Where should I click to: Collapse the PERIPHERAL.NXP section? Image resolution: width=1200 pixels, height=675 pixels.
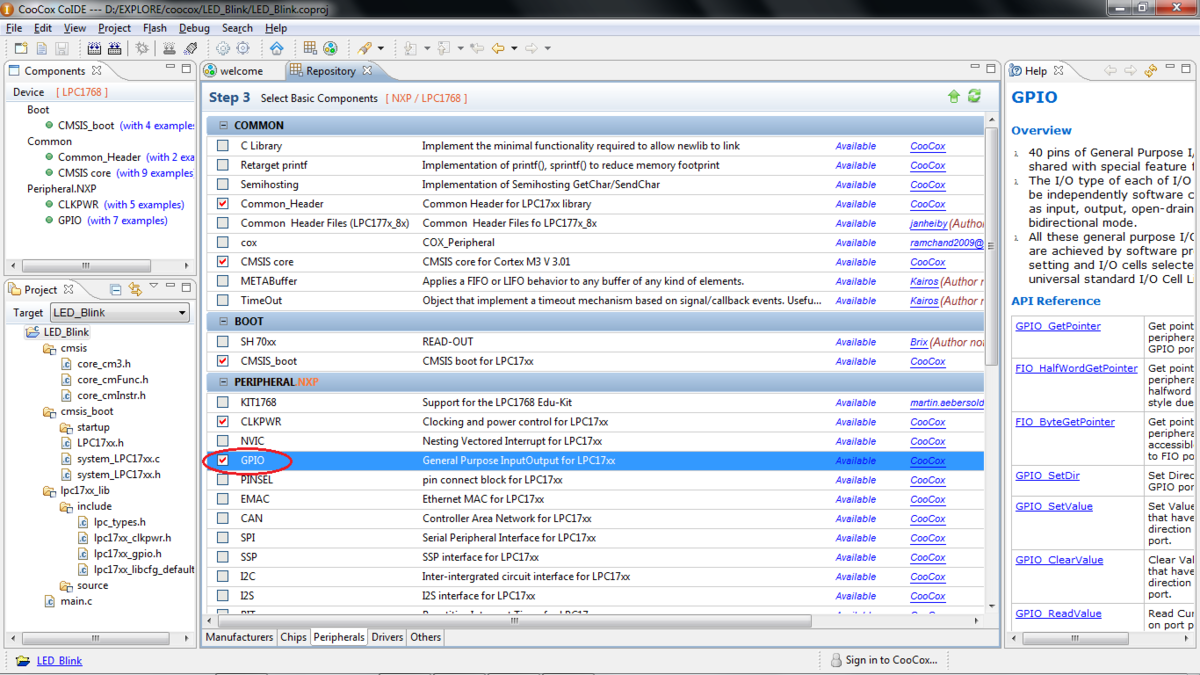click(223, 382)
